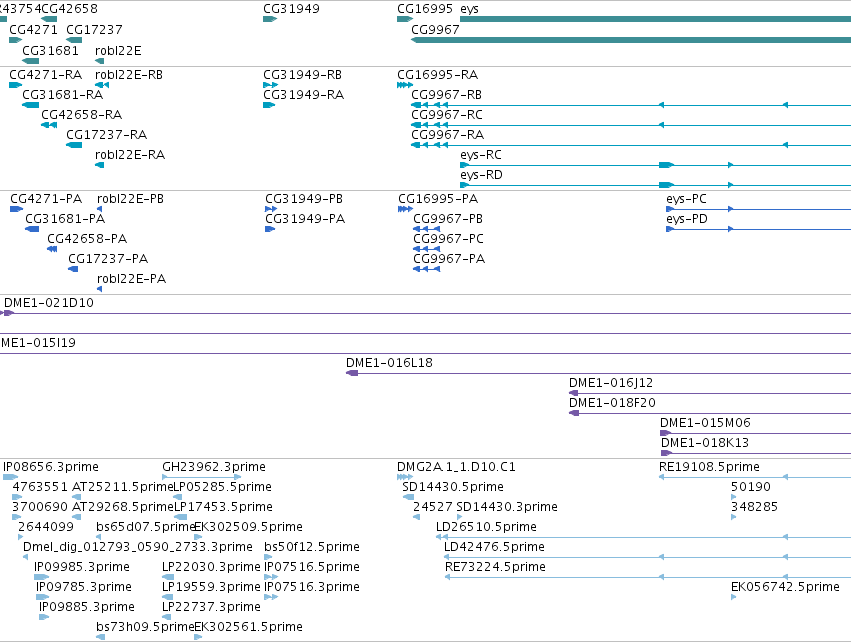Select BAC clone DME1-018K13
This screenshot has width=851, height=642.
pyautogui.click(x=705, y=443)
